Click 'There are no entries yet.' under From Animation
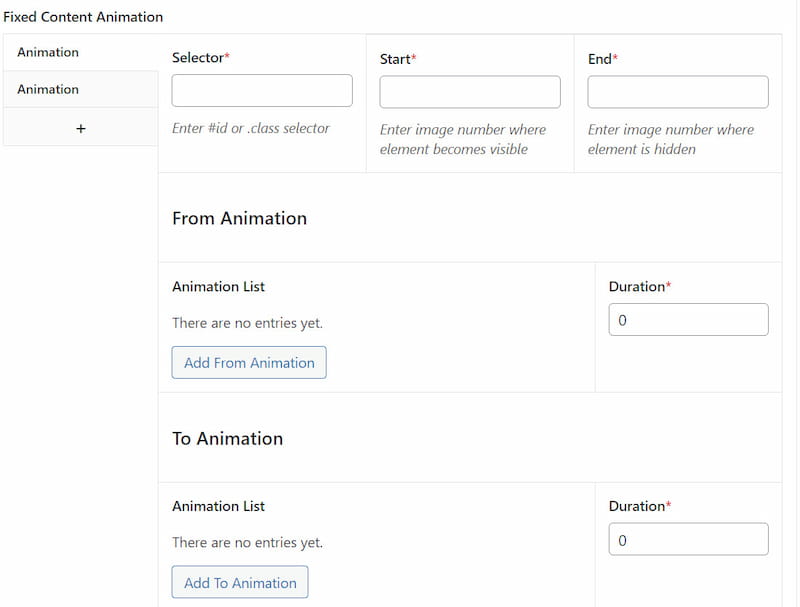The height and width of the screenshot is (607, 800). (247, 323)
